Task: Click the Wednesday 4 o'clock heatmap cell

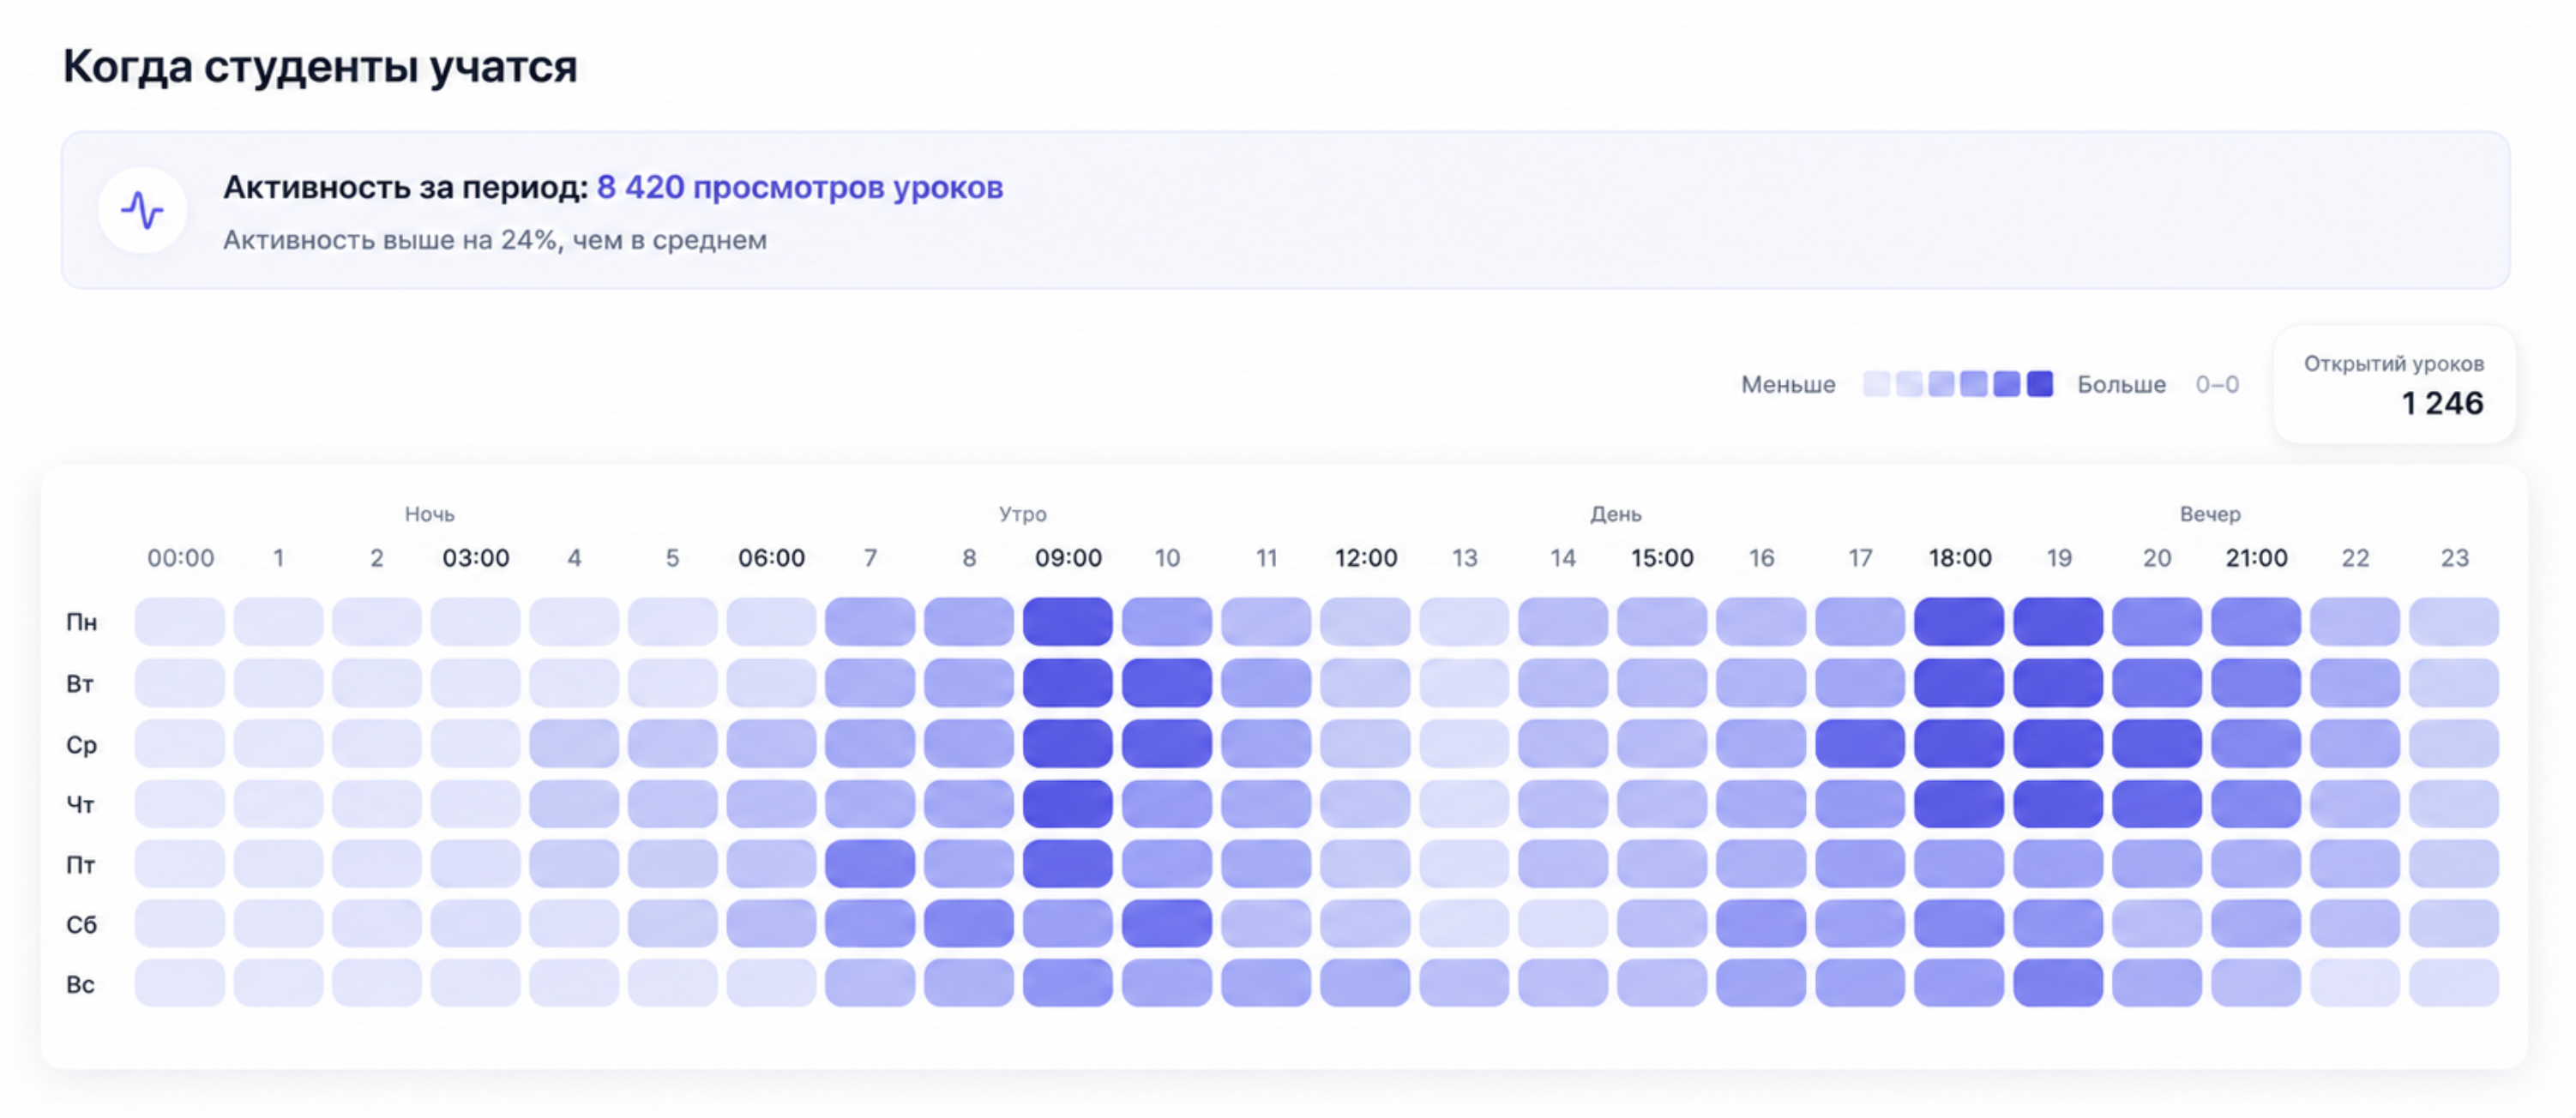Action: coord(573,744)
